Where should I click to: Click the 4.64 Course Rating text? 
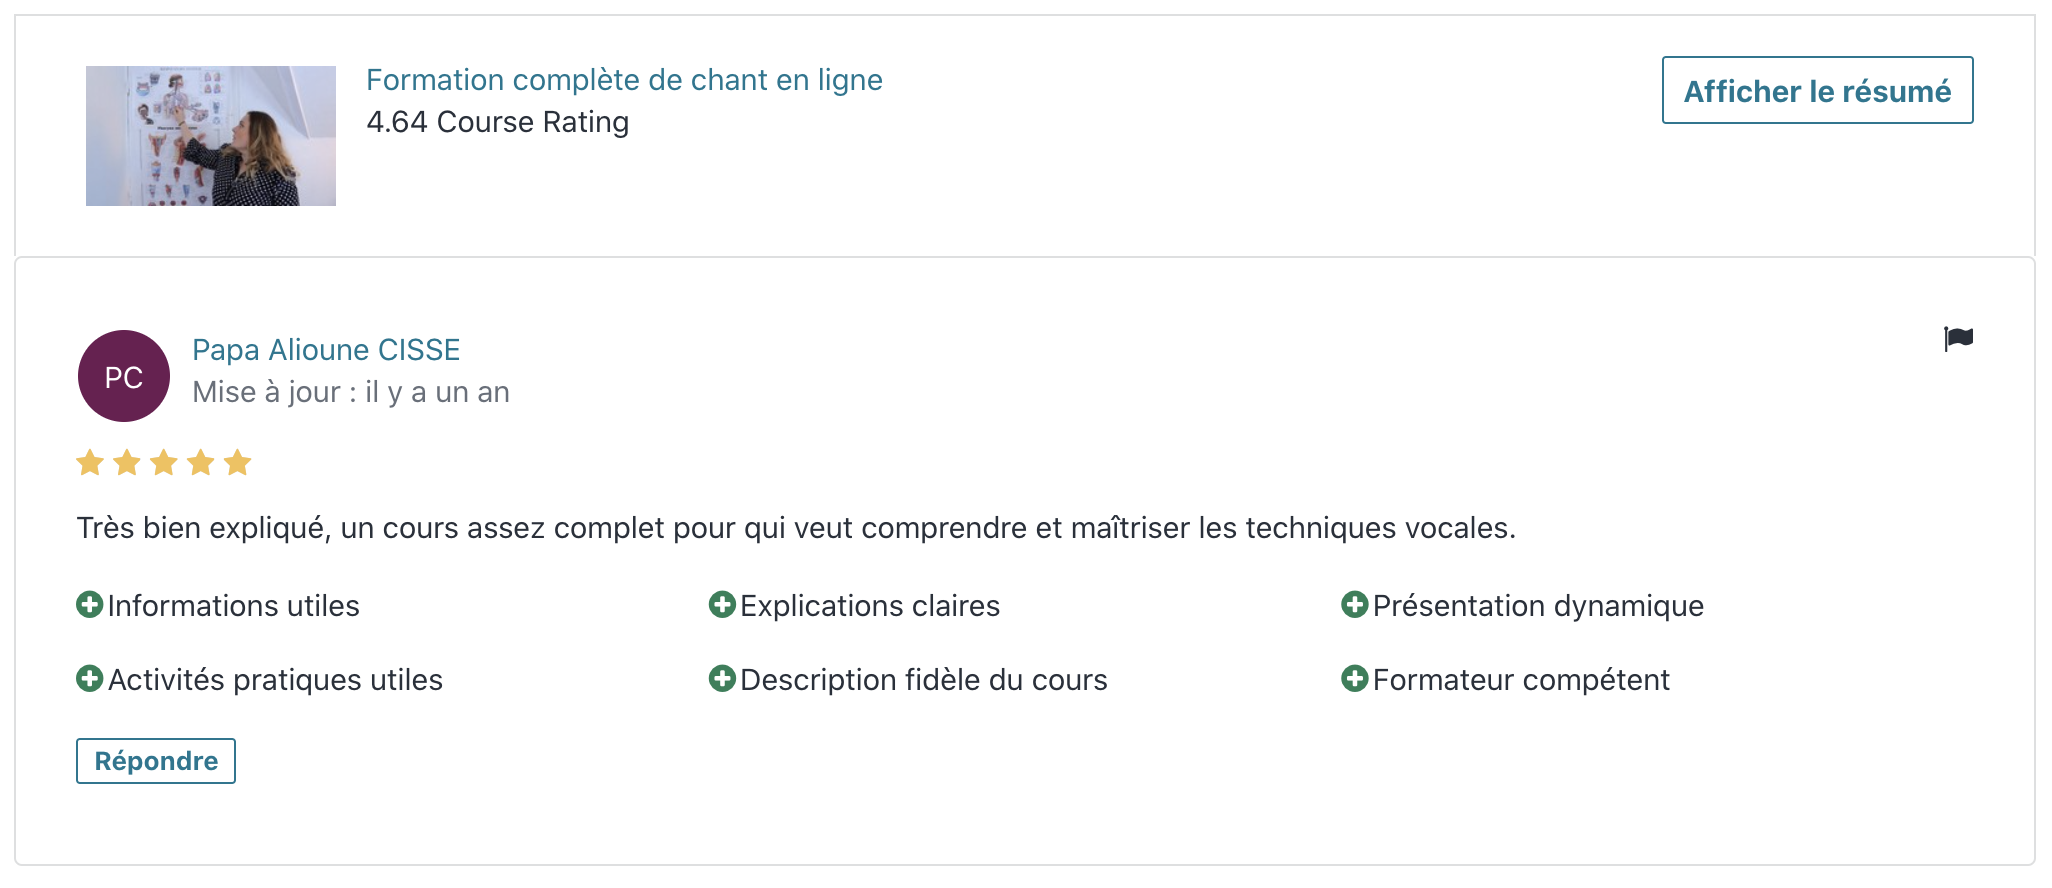click(x=498, y=122)
